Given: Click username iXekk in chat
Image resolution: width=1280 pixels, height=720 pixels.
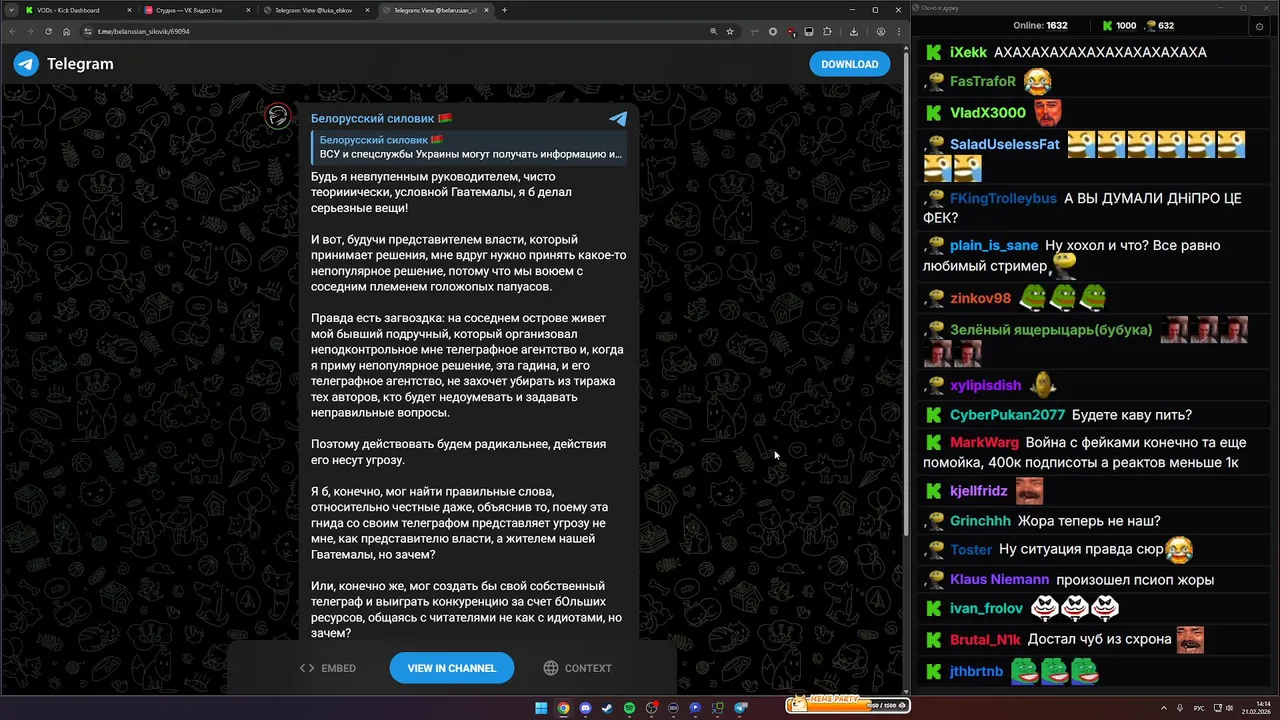Looking at the screenshot, I should 968,52.
